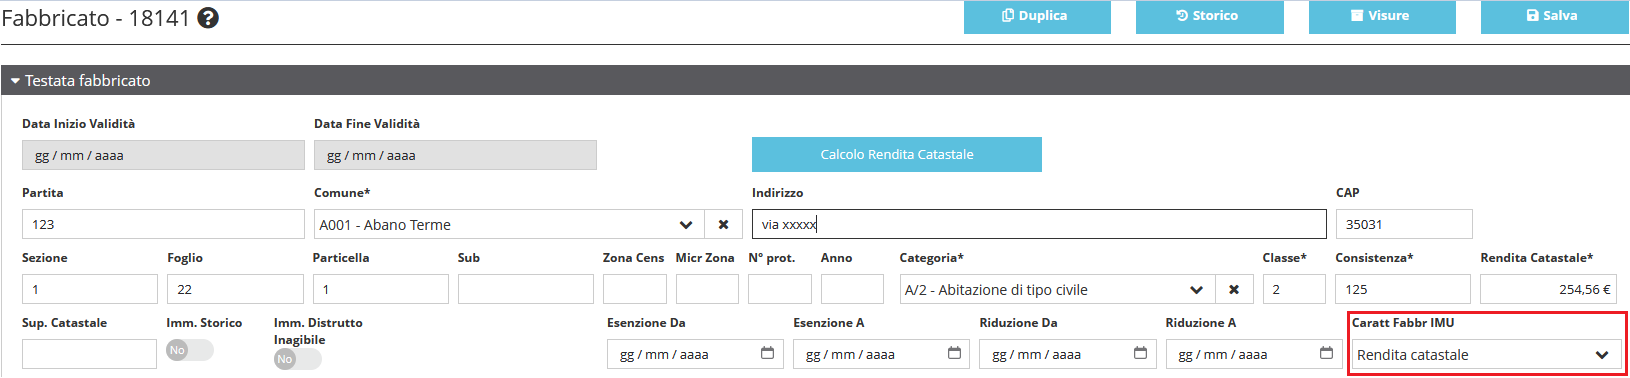The height and width of the screenshot is (378, 1630).
Task: Click the Duplica button
Action: coord(1037,17)
